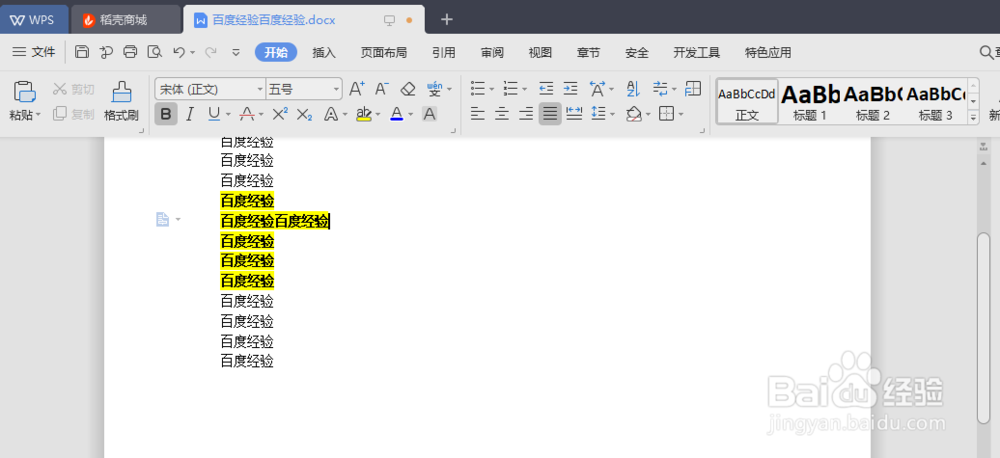This screenshot has width=1000, height=458.
Task: Open a new tab with plus button
Action: [x=446, y=20]
